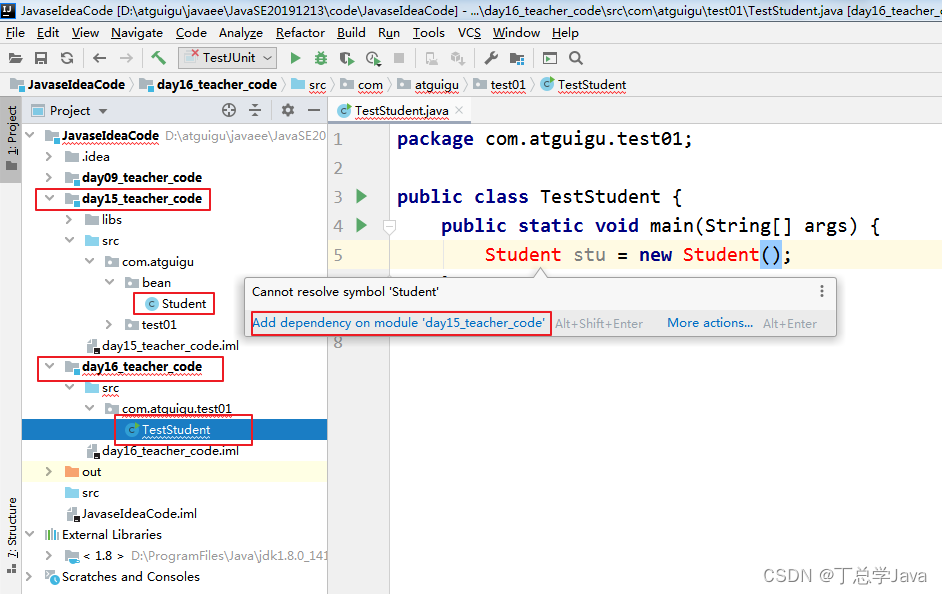Navigate back with the left arrow icon
942x594 pixels.
[x=100, y=58]
